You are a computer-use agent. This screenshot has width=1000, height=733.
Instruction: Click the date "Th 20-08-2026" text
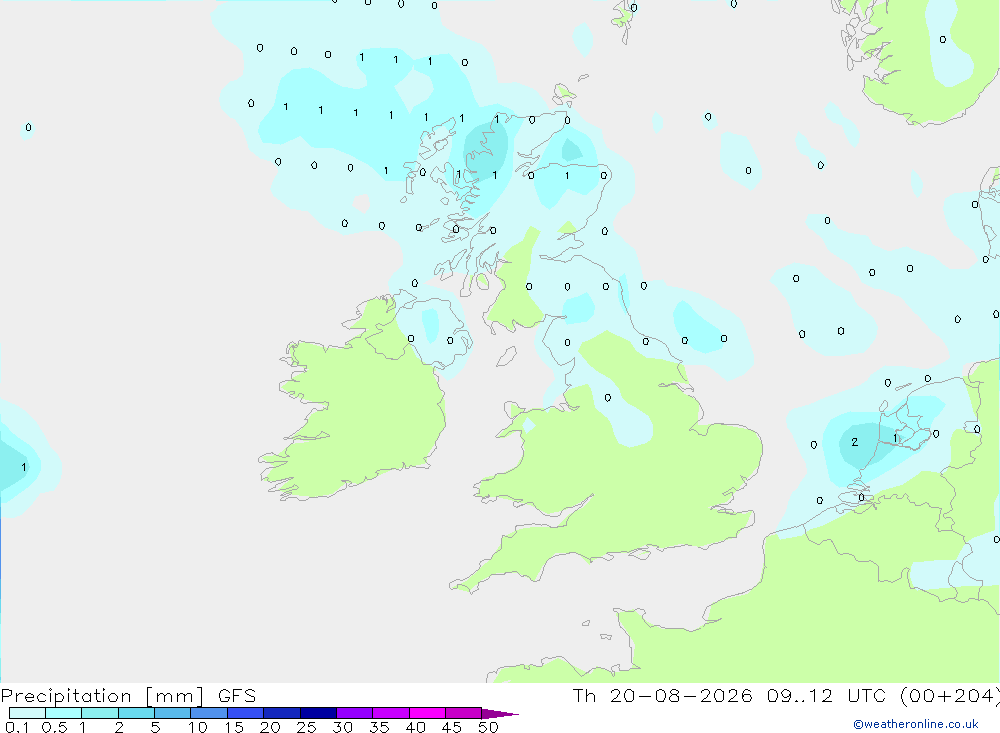[x=662, y=695]
